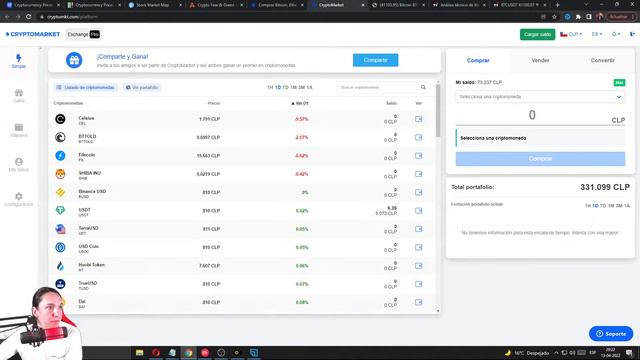Open Chrome from the Windows taskbar

pyautogui.click(x=189, y=353)
